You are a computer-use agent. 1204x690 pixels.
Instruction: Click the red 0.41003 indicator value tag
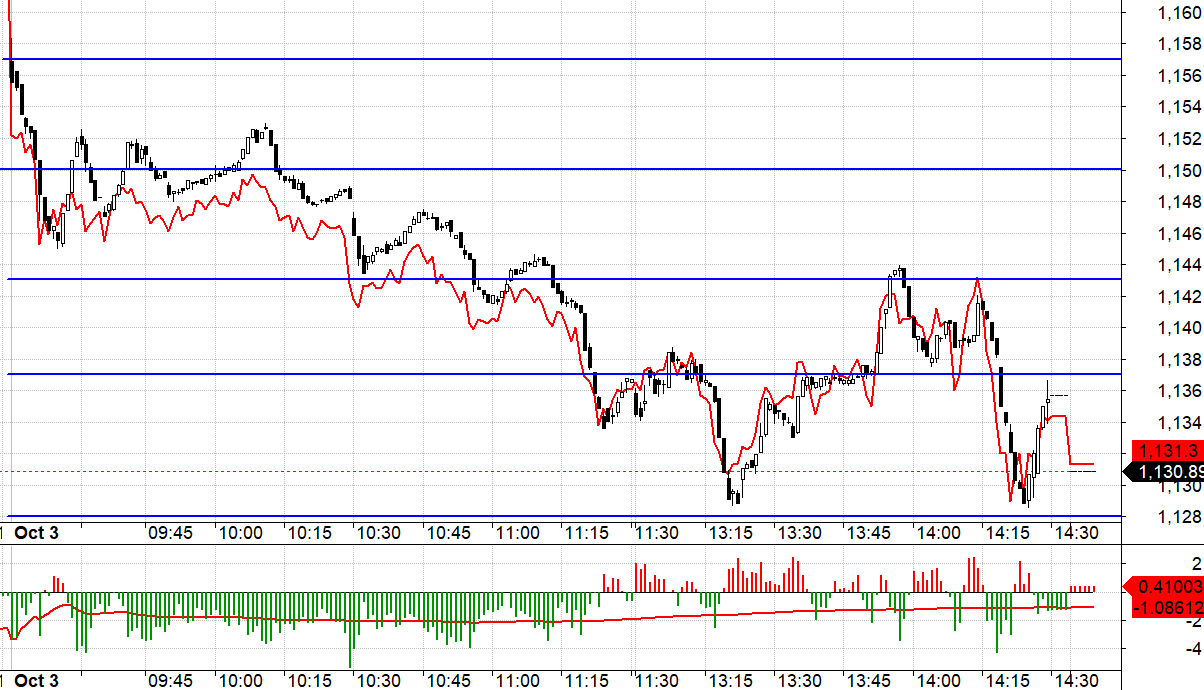point(1165,587)
